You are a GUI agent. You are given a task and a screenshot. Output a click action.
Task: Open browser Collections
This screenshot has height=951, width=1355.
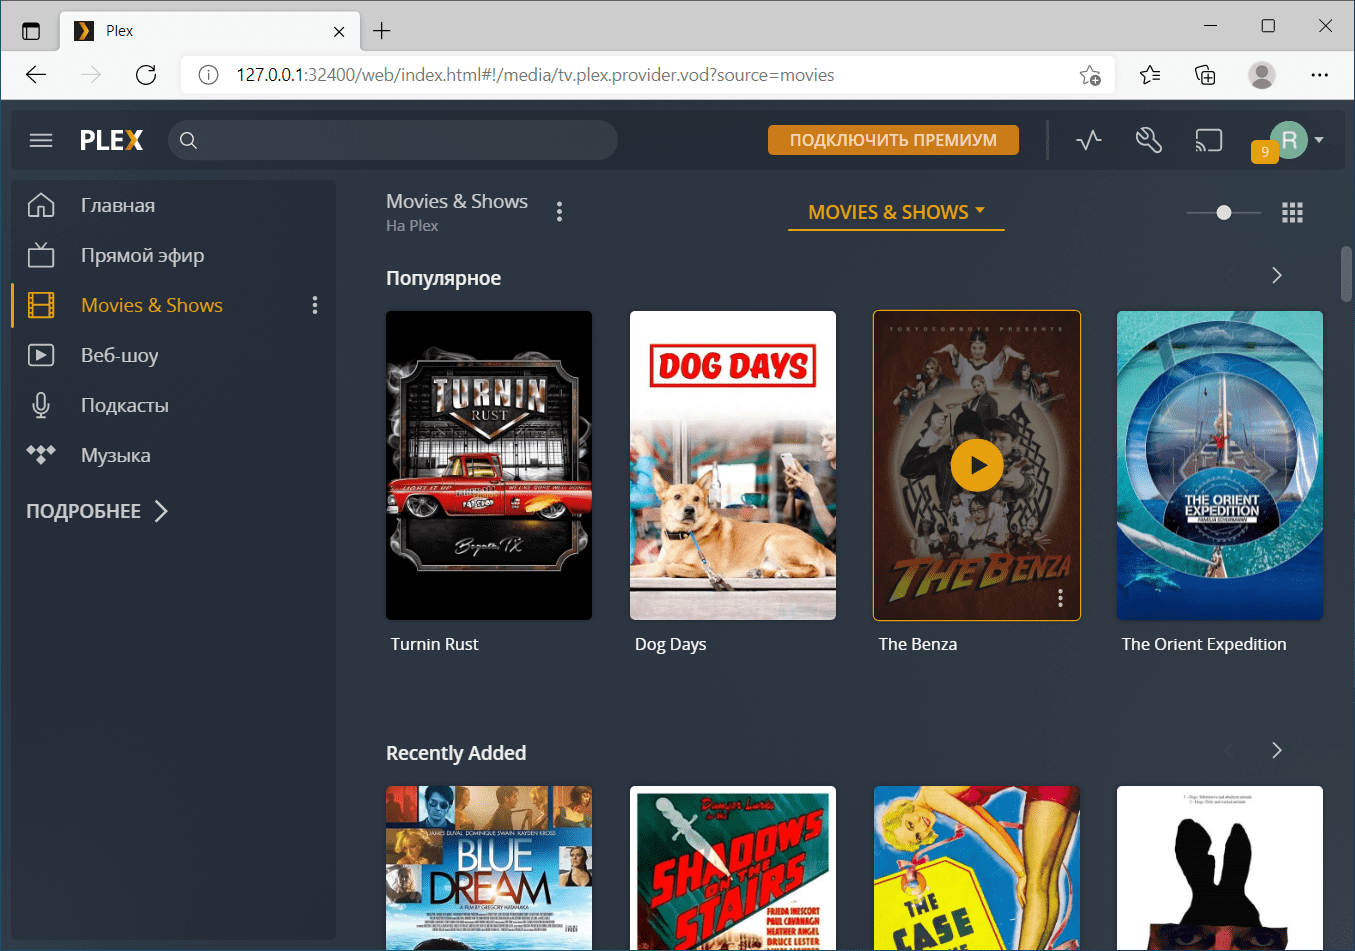click(x=1205, y=75)
